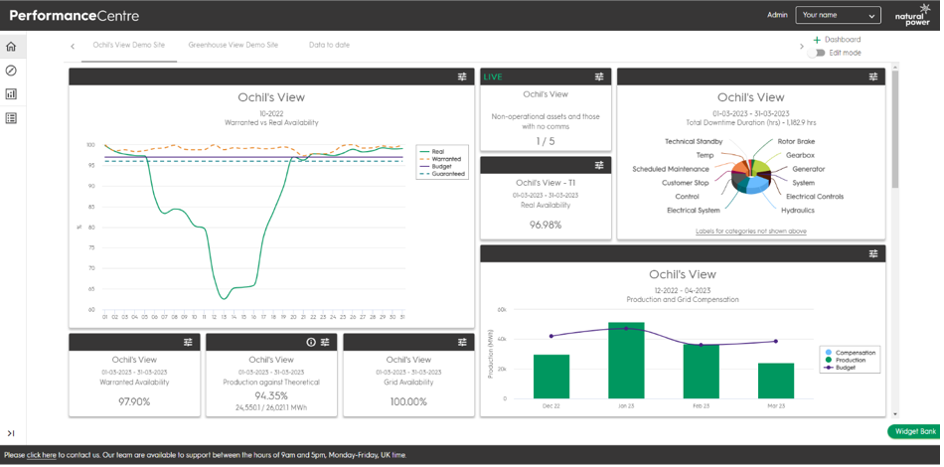Follow the click here contact link

click(x=42, y=456)
